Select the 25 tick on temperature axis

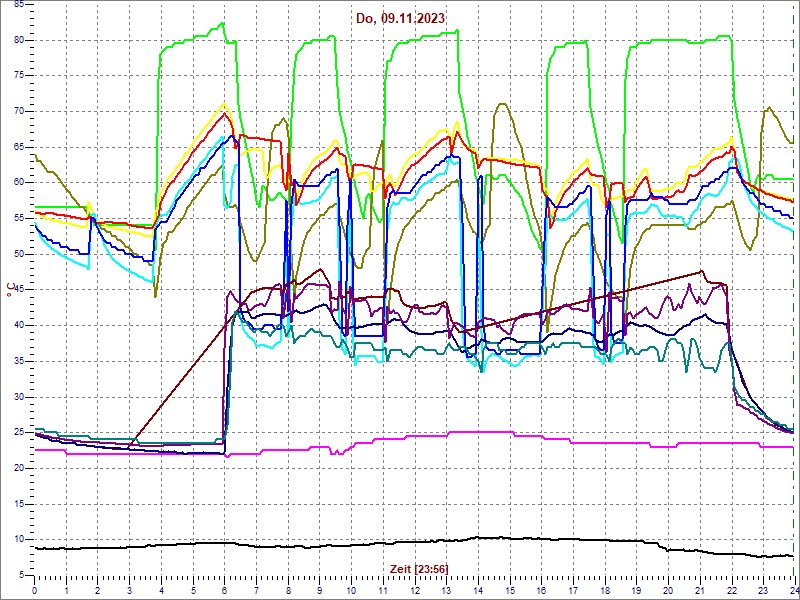pos(18,433)
